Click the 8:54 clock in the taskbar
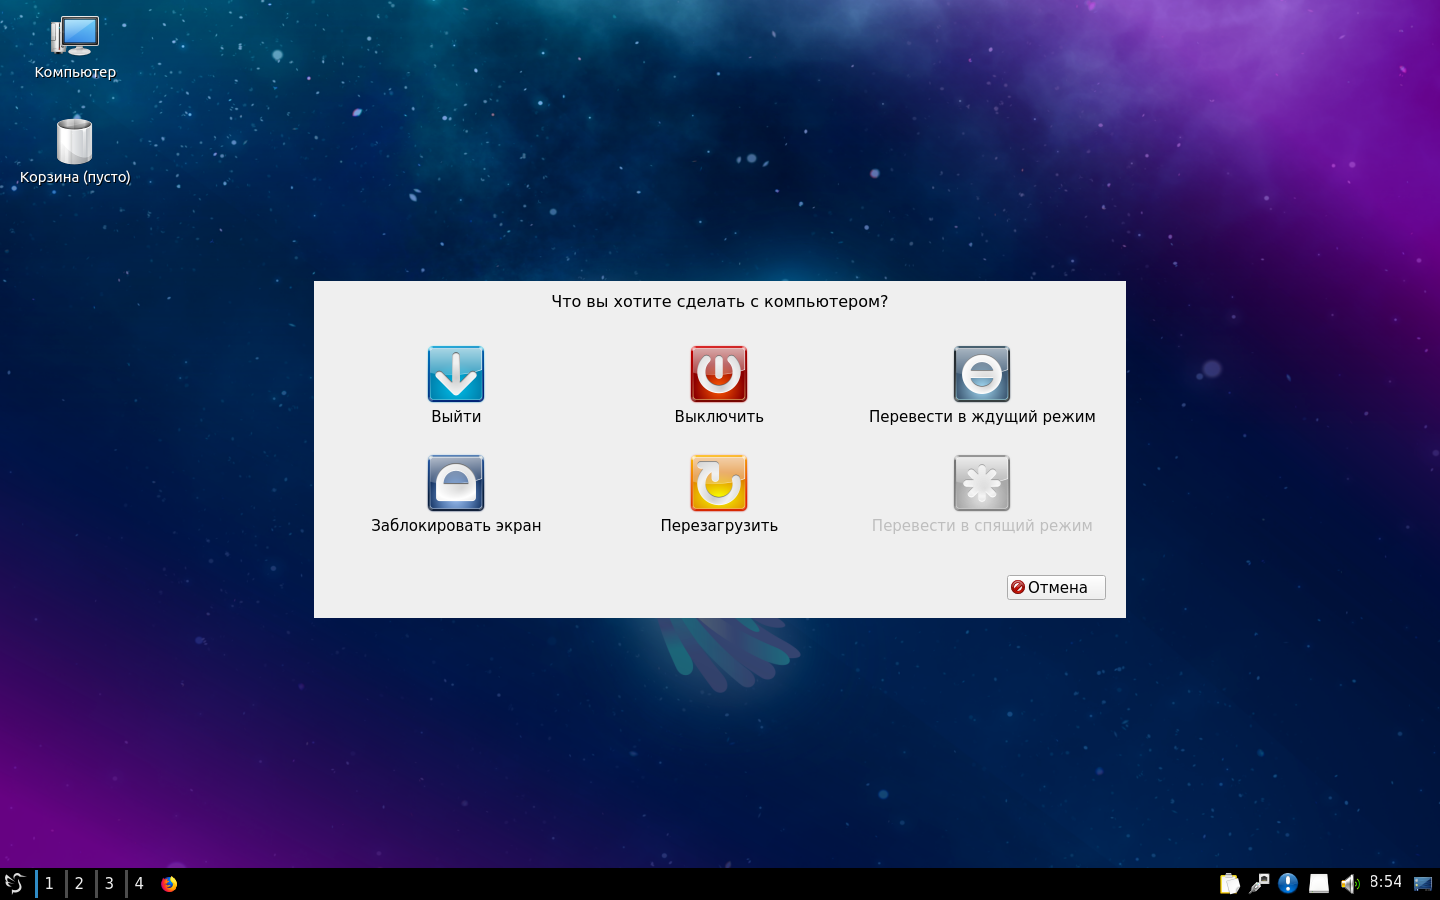Image resolution: width=1440 pixels, height=900 pixels. coord(1385,882)
